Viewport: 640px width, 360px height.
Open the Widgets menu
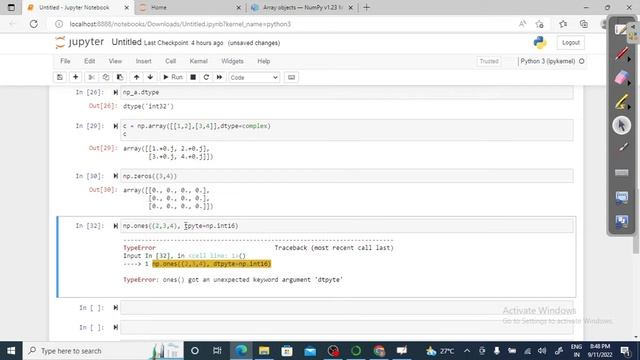coord(232,61)
